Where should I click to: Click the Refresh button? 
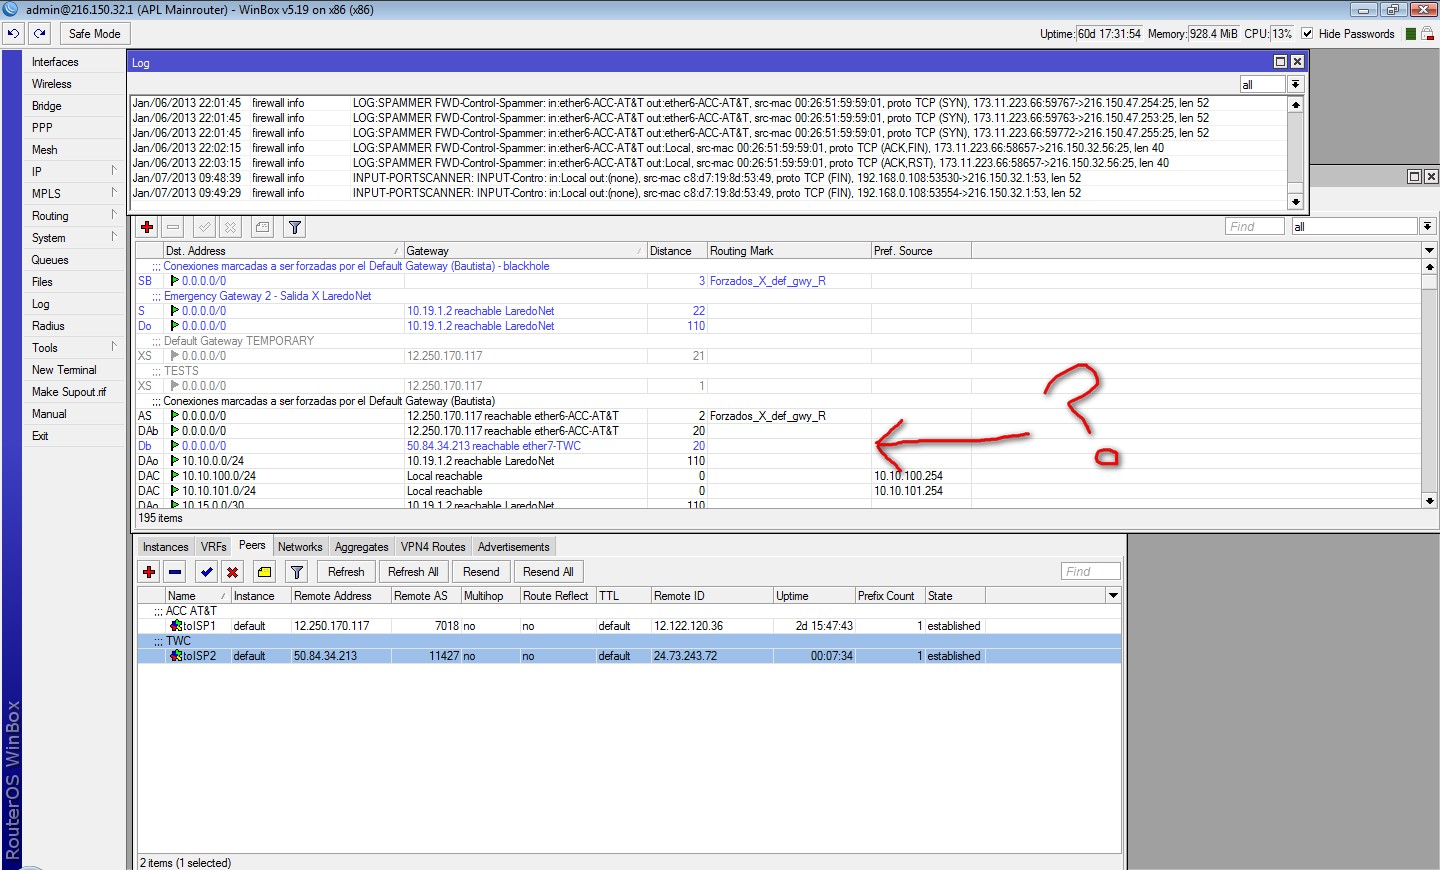point(346,572)
